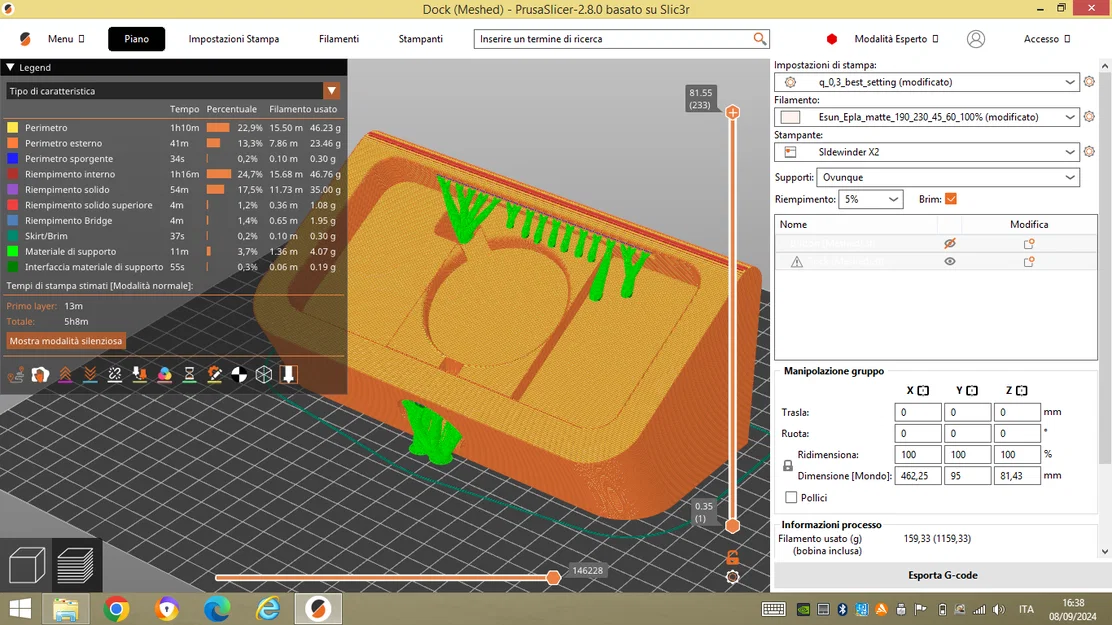
Task: Open Modalità Esperto mode dropdown
Action: click(896, 39)
